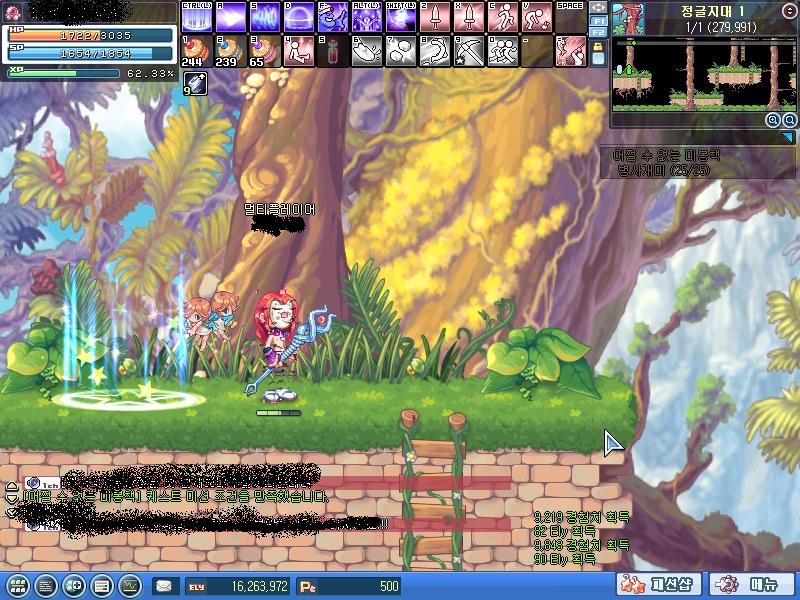Open the first round icon in bottom bar

16,586
